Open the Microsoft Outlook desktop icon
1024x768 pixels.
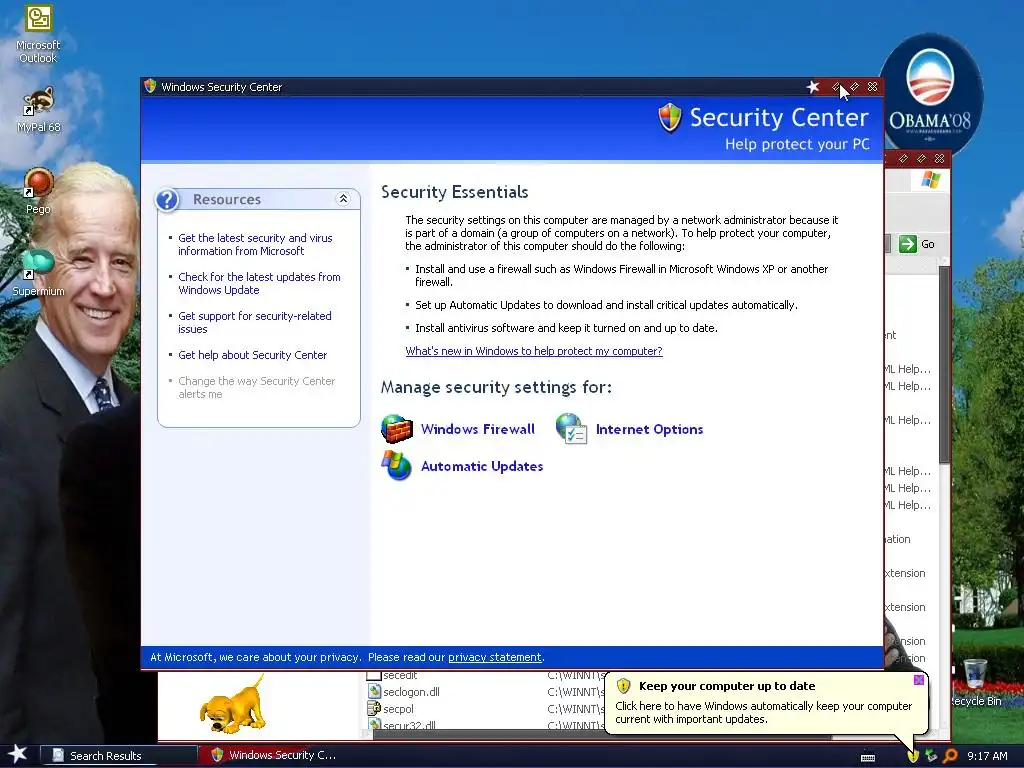pyautogui.click(x=38, y=34)
